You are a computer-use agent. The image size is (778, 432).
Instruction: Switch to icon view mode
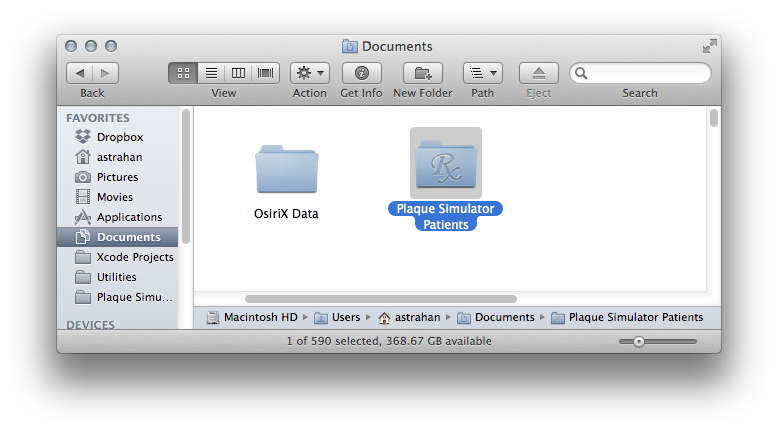(183, 73)
